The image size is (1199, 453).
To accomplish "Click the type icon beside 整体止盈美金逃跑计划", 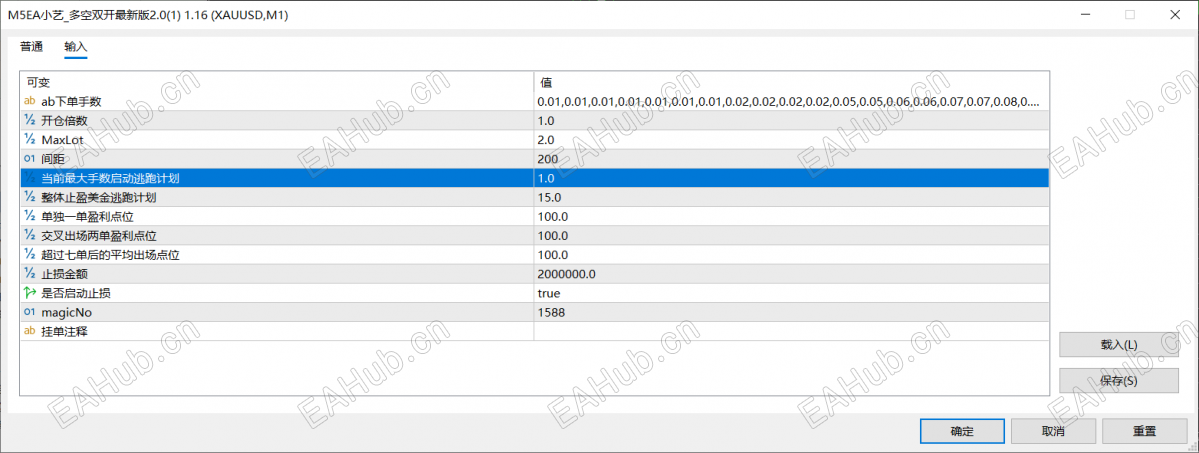I will (30, 197).
